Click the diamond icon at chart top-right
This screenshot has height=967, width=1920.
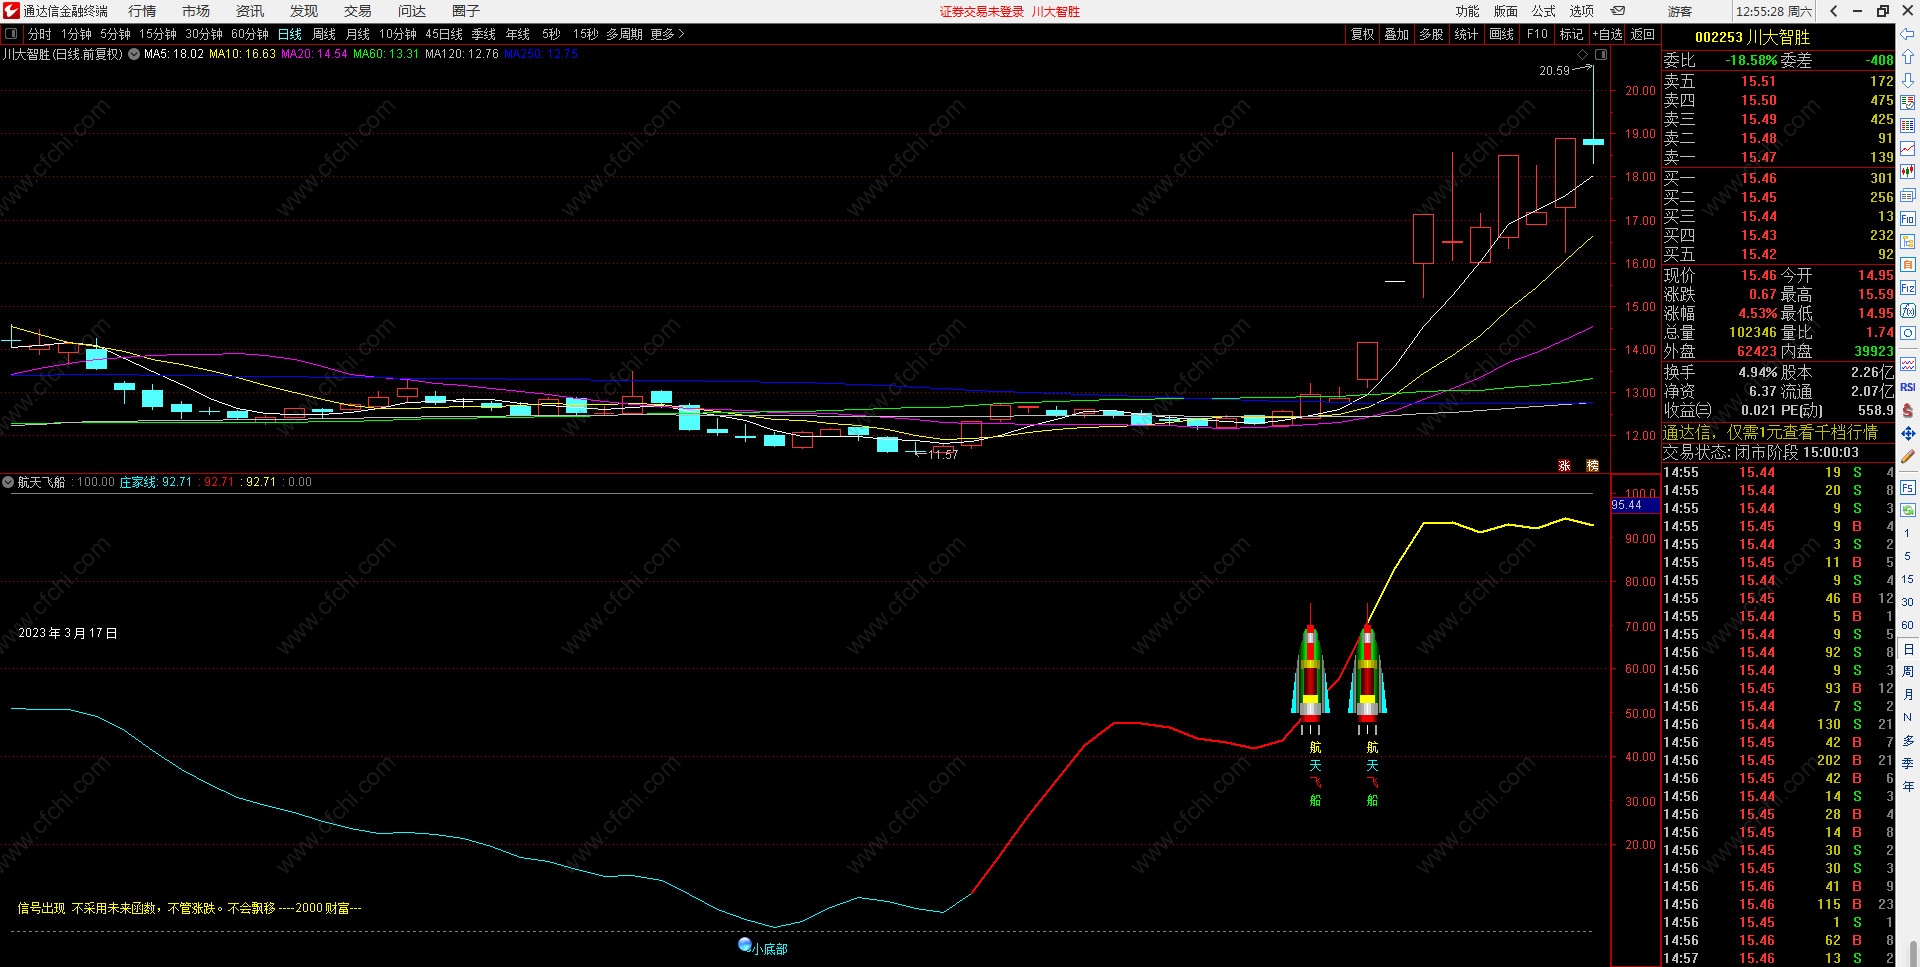pyautogui.click(x=1583, y=54)
